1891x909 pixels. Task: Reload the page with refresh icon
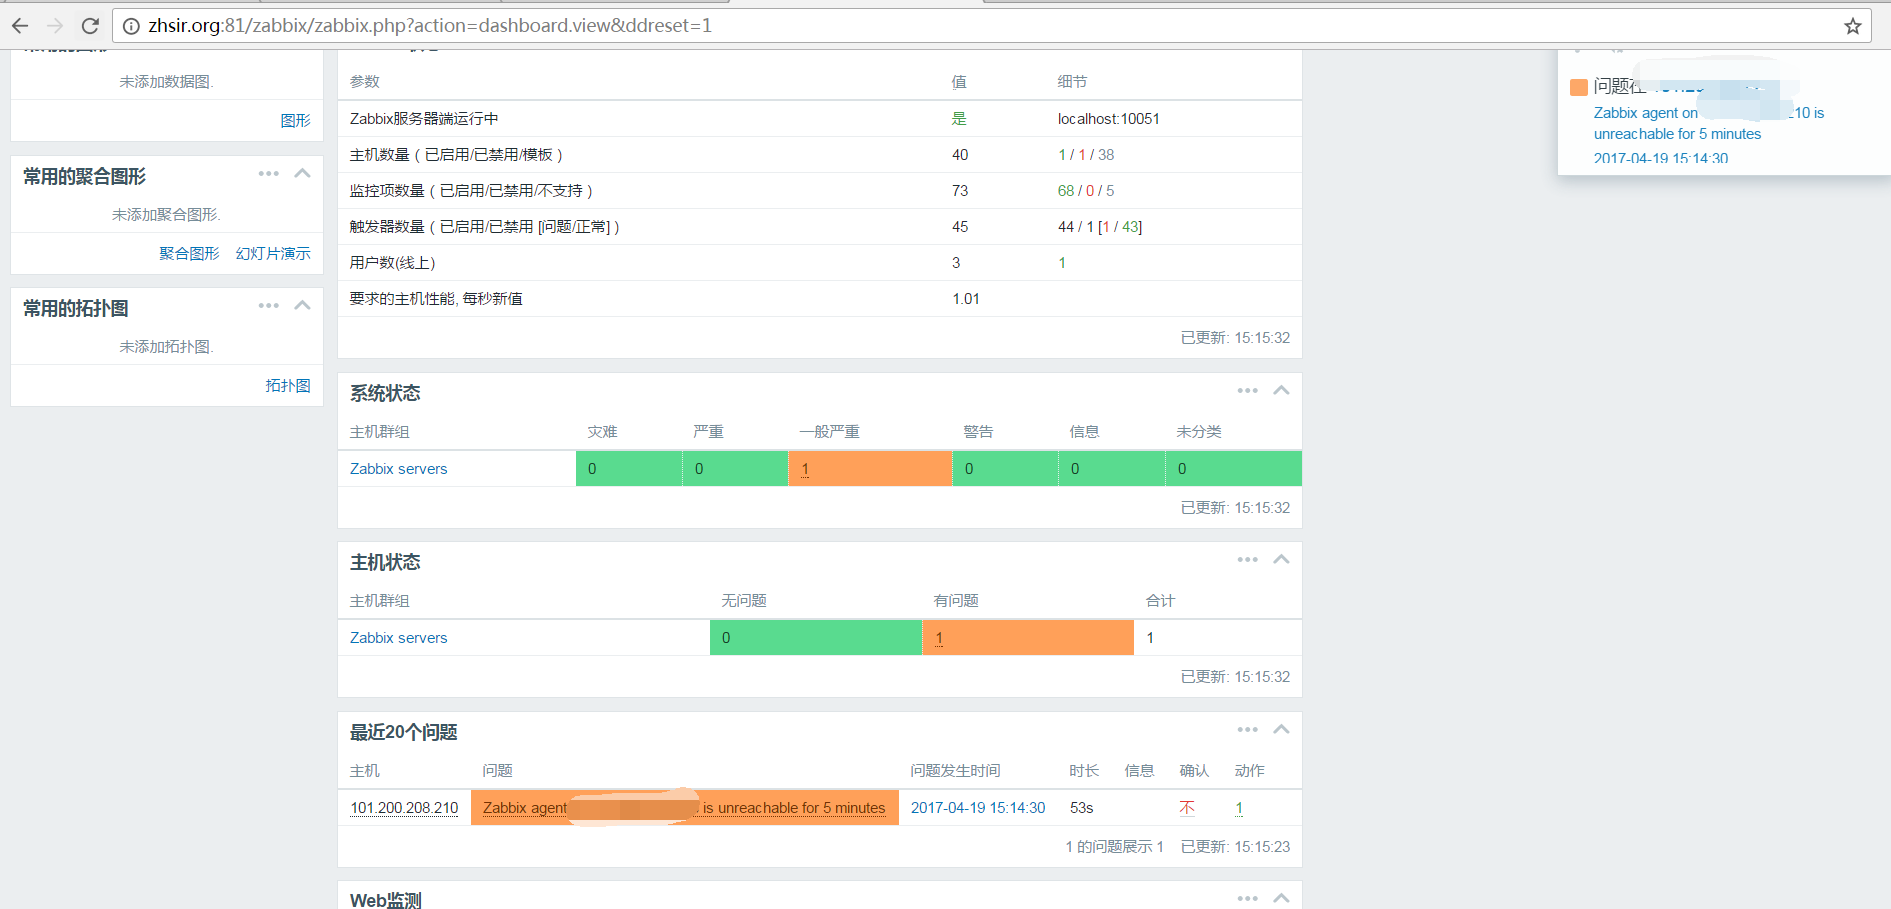coord(90,26)
